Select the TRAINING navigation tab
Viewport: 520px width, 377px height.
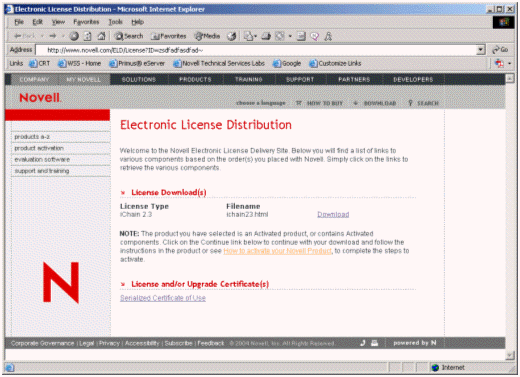249,79
